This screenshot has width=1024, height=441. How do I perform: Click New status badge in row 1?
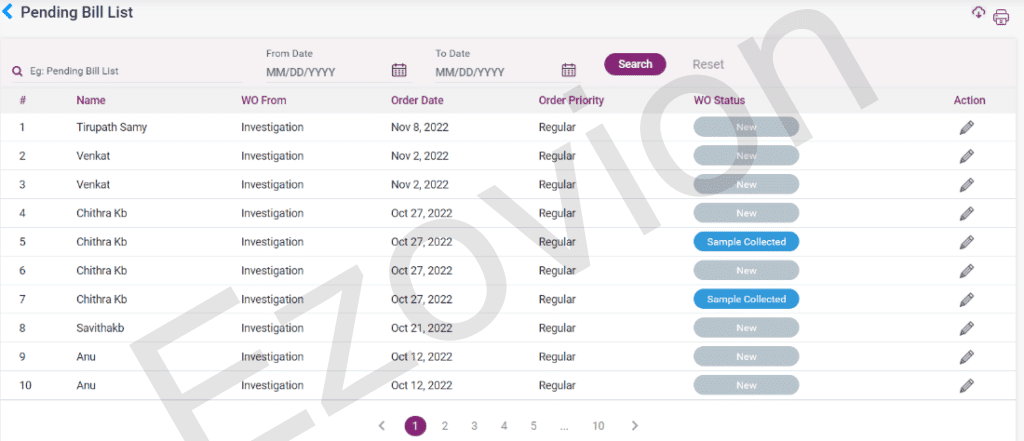(746, 127)
